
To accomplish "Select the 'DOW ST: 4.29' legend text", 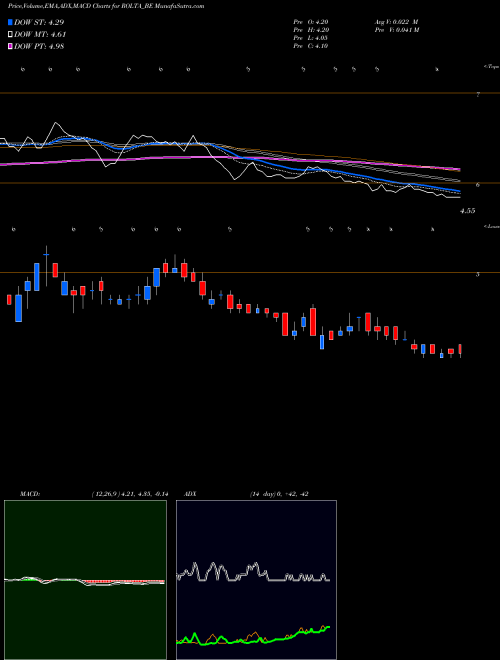I will (x=39, y=22).
